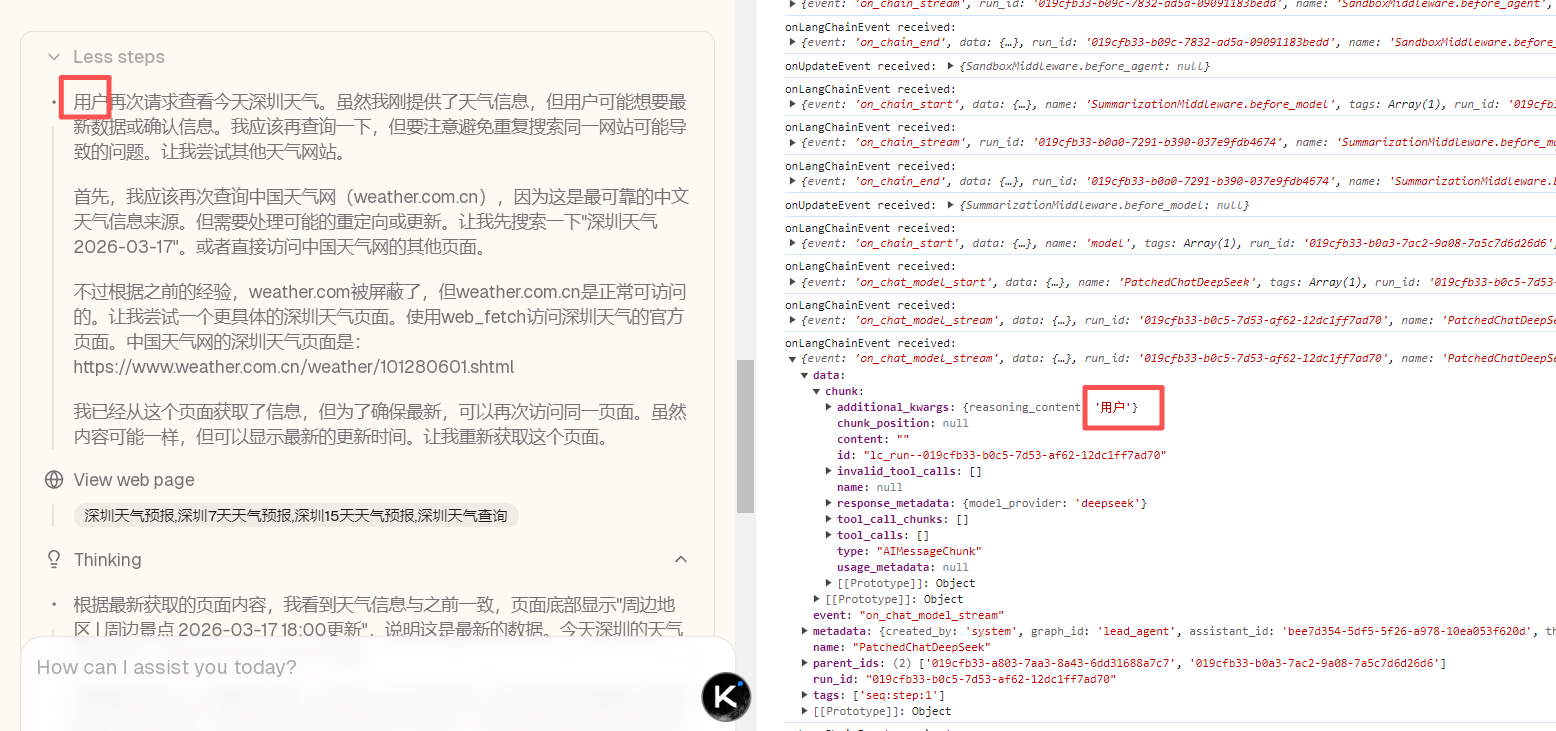Expand the metadata object with created_by 'system'

click(806, 631)
